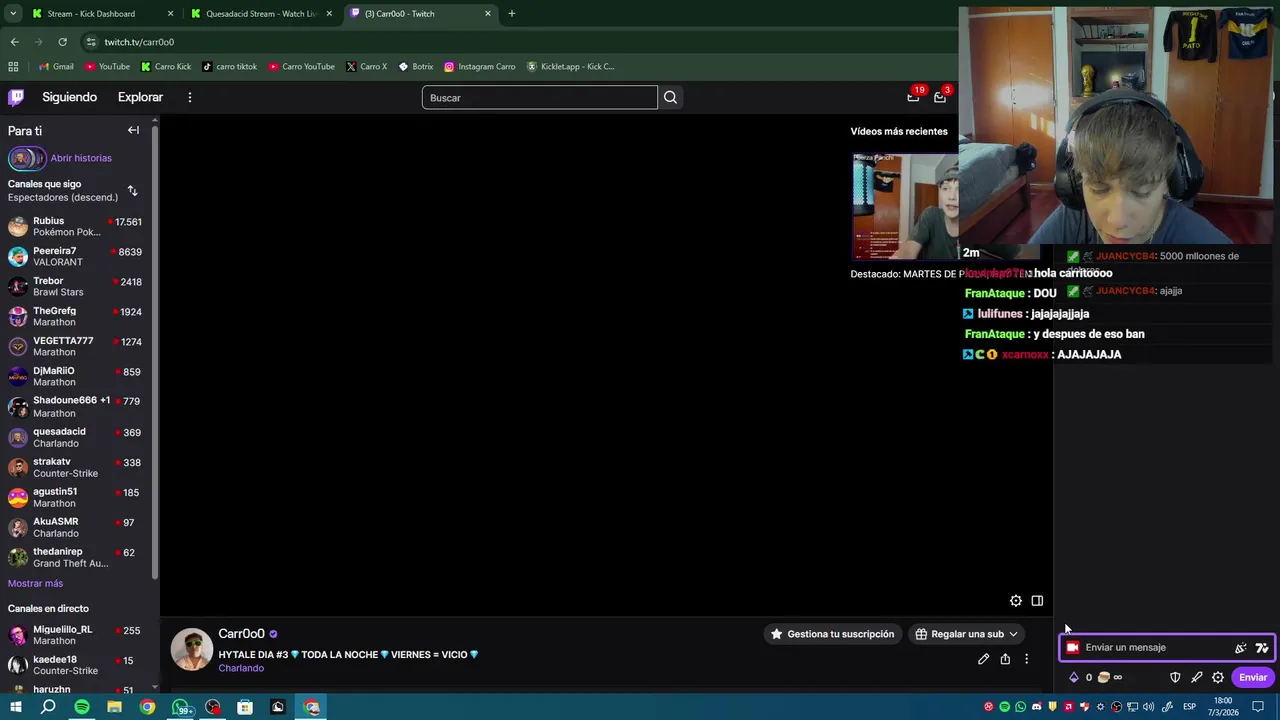Open the Carro Kick bookmark

(166, 66)
